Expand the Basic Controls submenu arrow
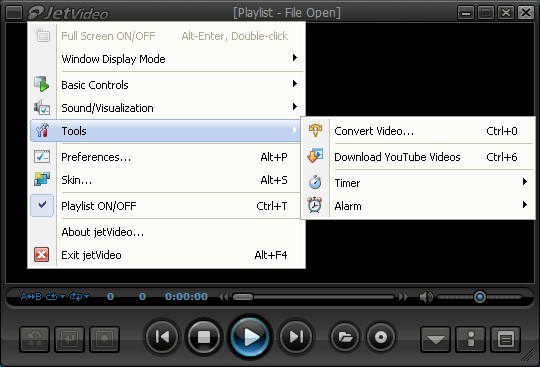This screenshot has height=367, width=540. tap(295, 84)
